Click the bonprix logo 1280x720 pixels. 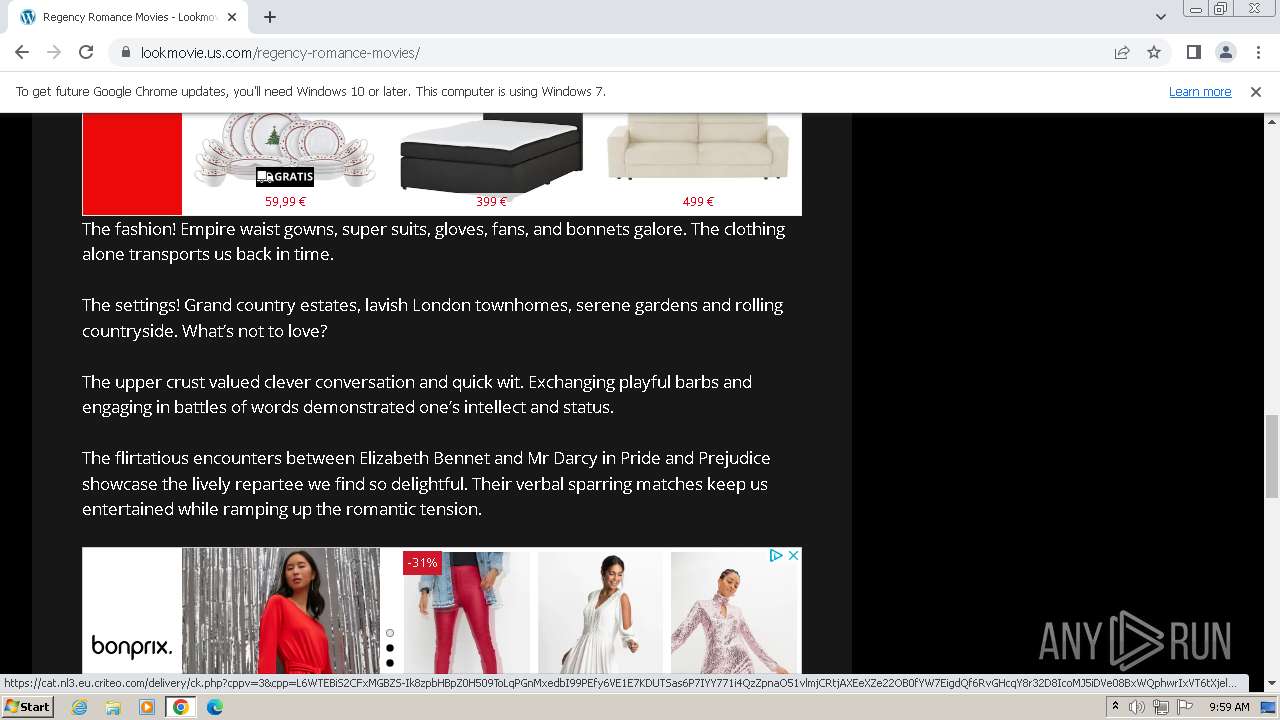click(x=132, y=646)
